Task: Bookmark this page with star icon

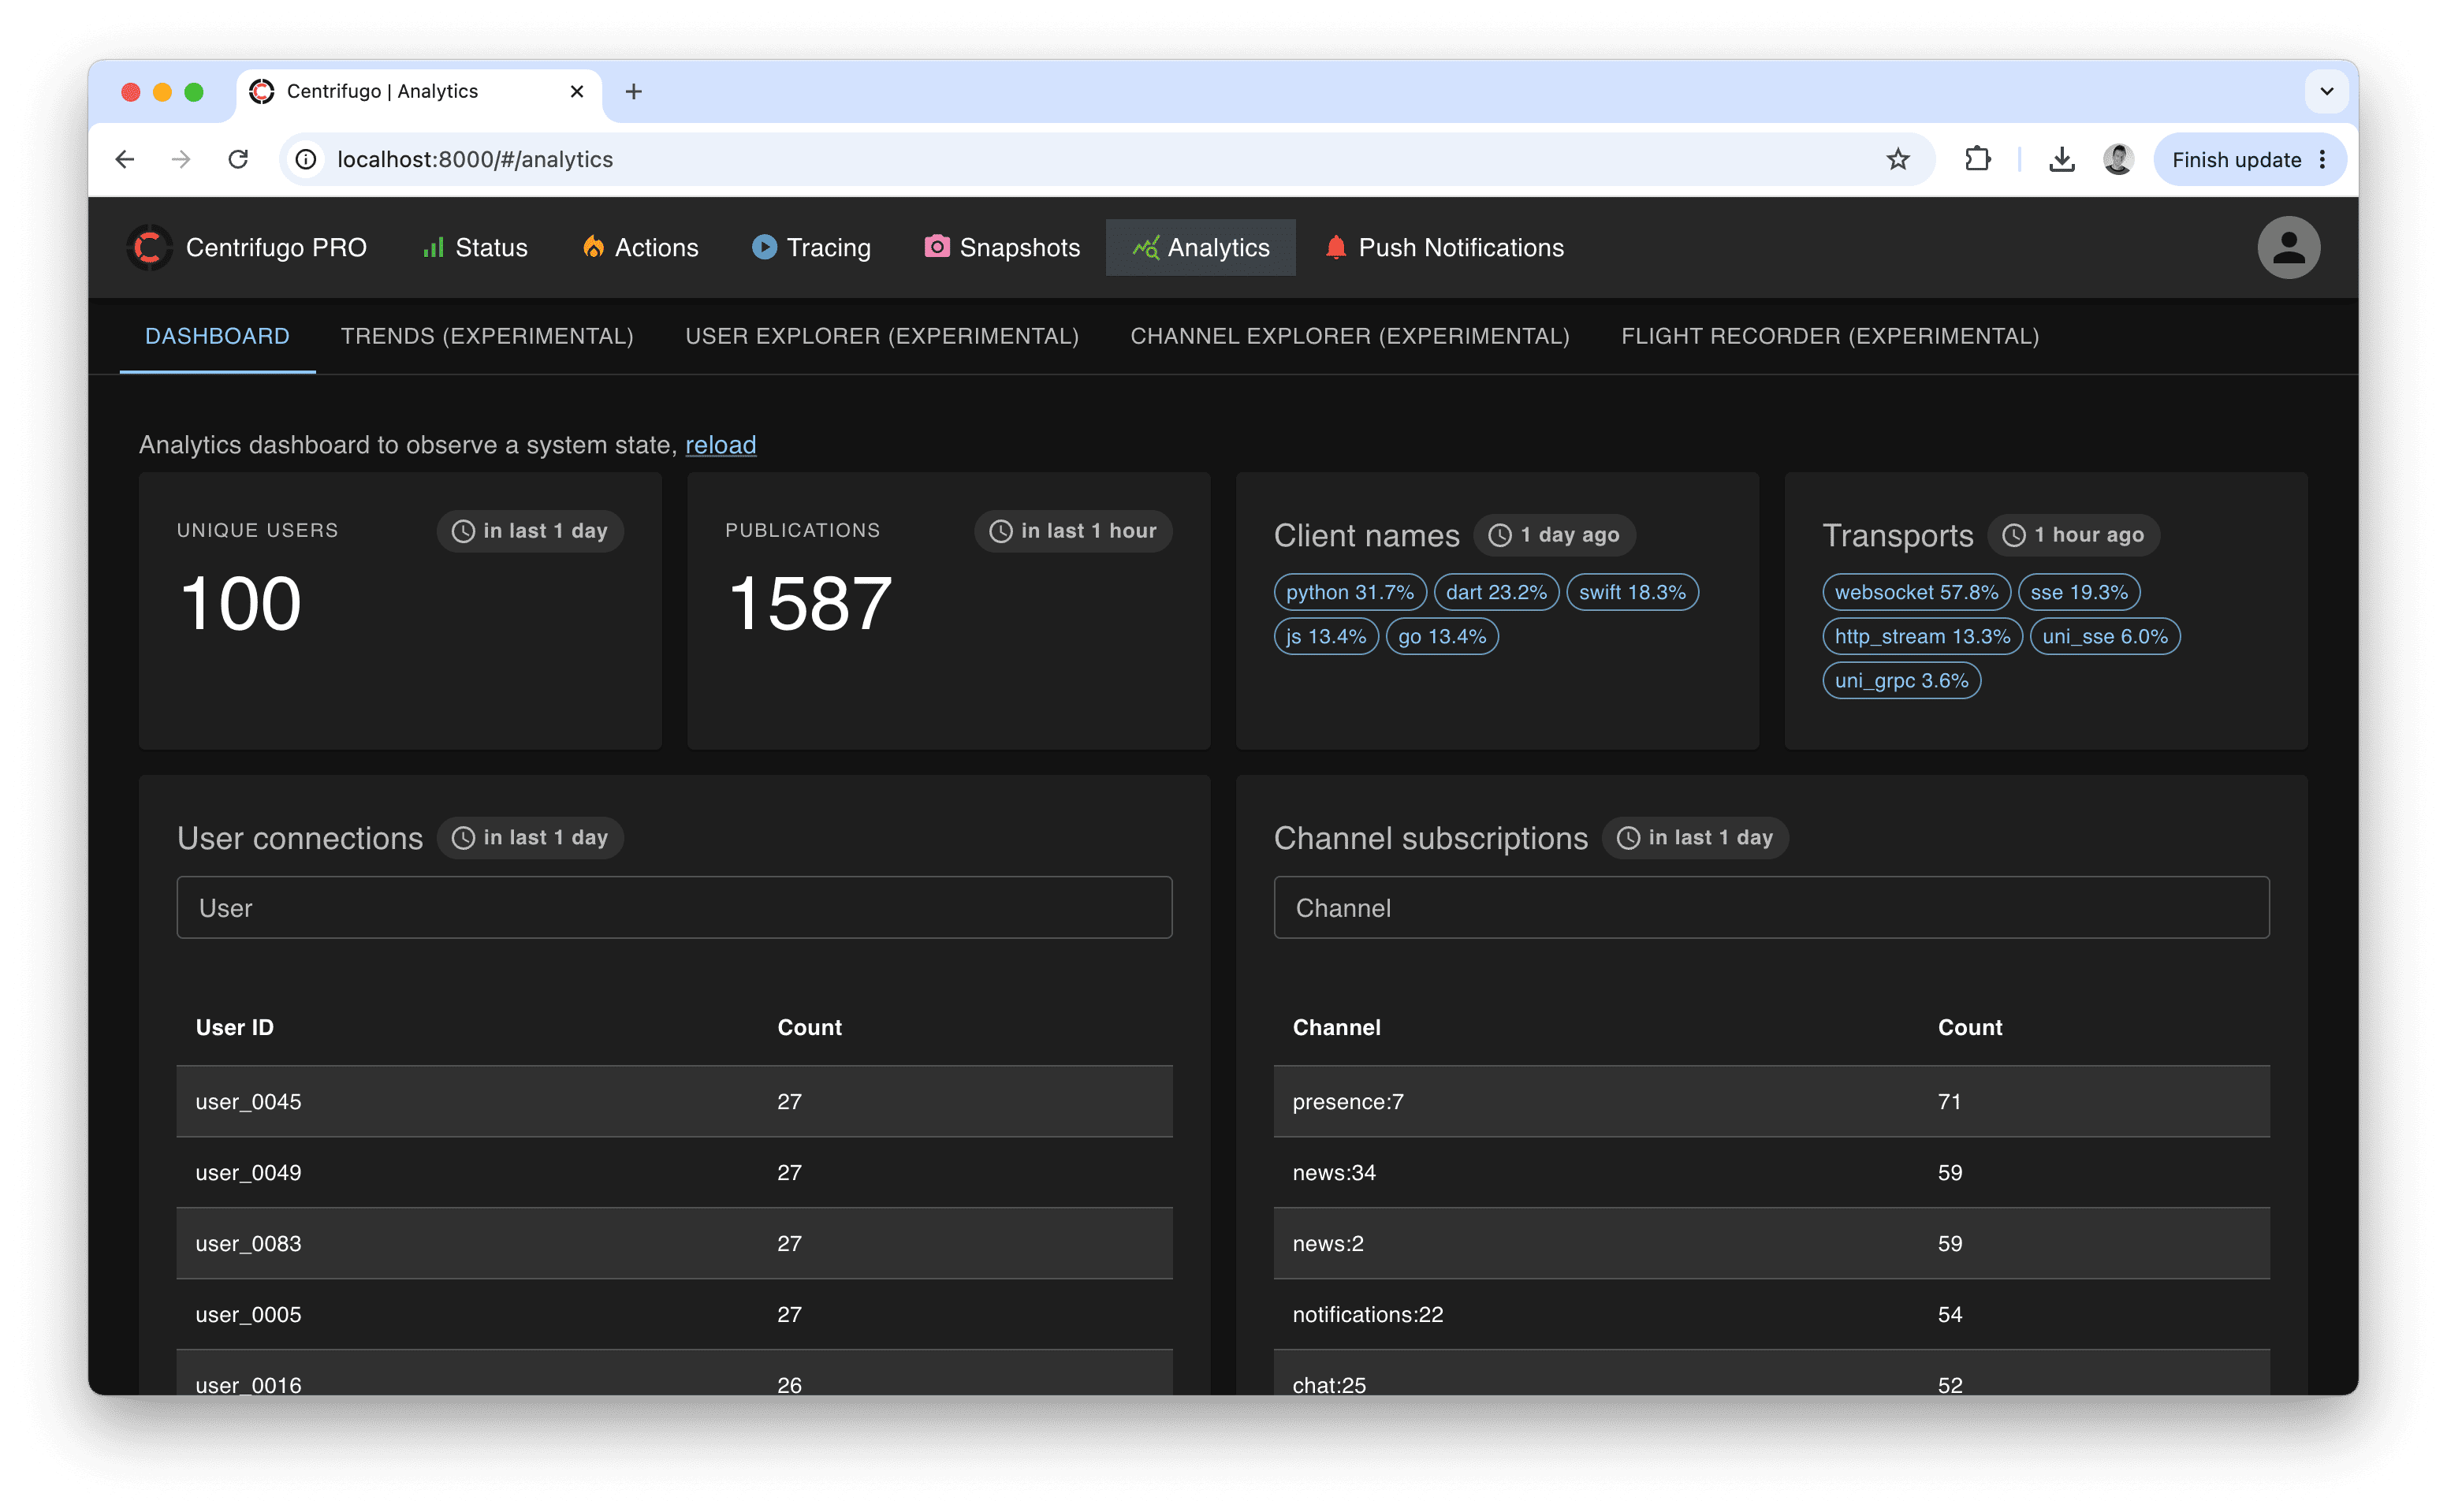Action: click(1897, 159)
